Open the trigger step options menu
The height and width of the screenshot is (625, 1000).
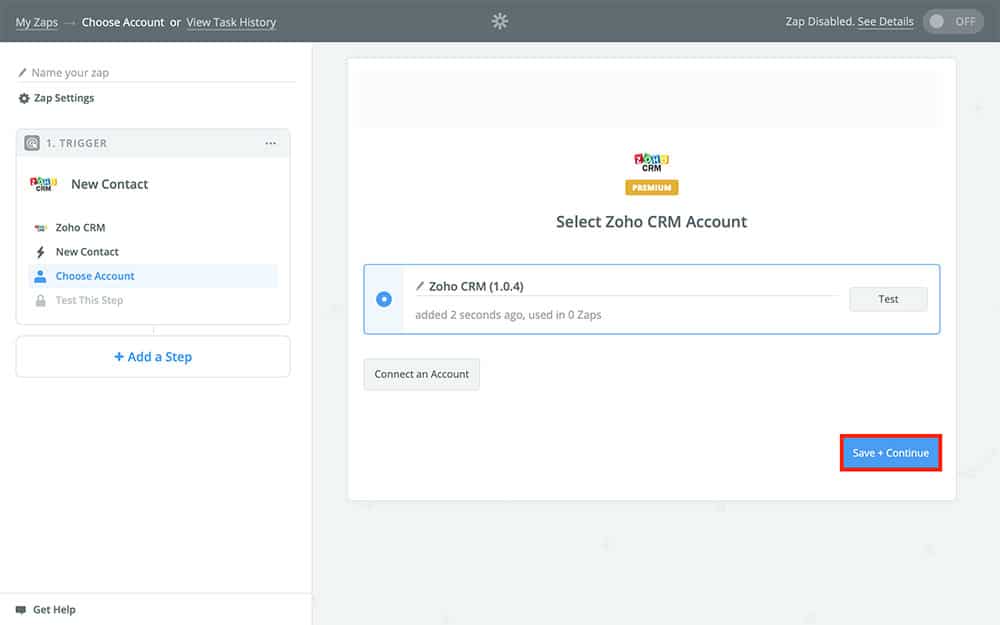270,143
